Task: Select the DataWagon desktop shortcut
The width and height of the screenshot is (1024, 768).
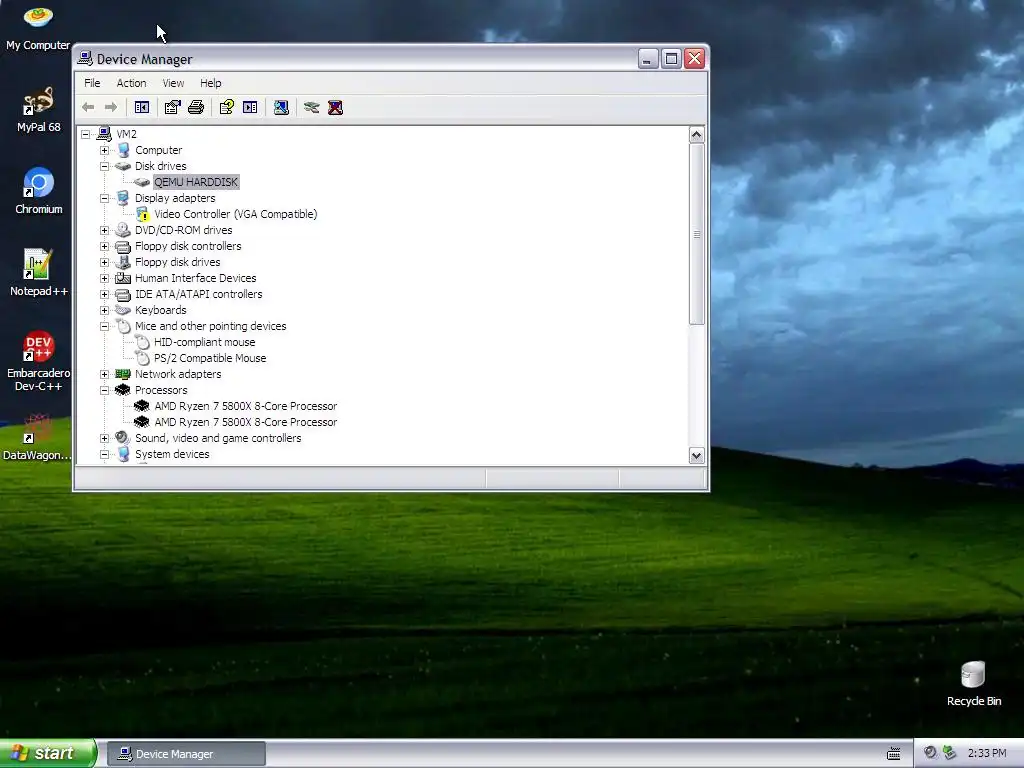Action: click(x=37, y=437)
